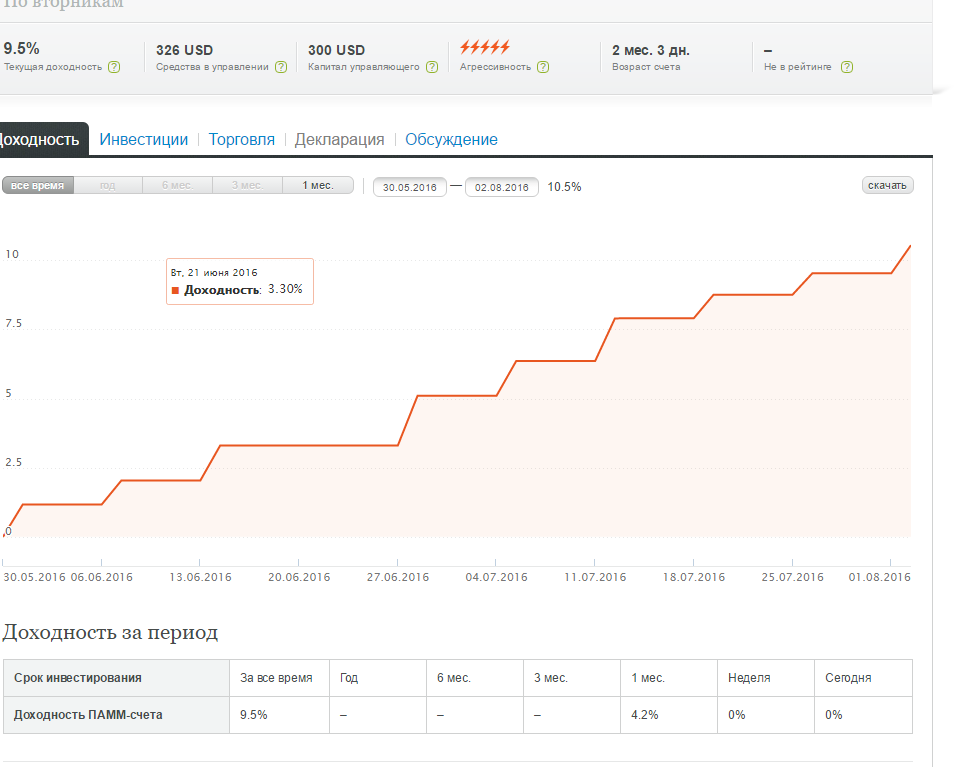This screenshot has width=955, height=767.
Task: Open help icon for Капитал управляющего
Action: (x=432, y=67)
